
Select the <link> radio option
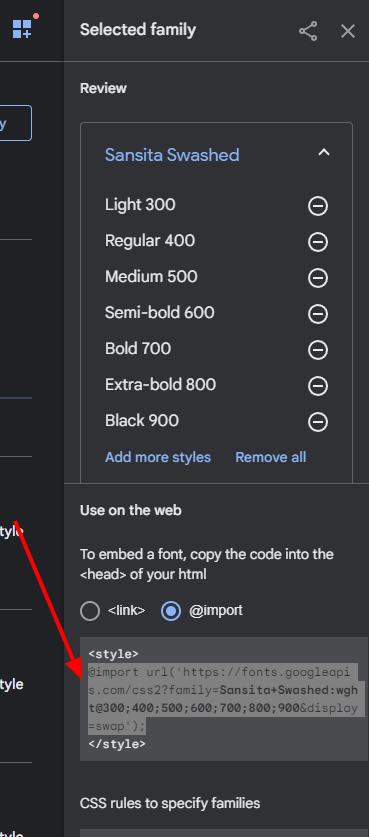90,611
